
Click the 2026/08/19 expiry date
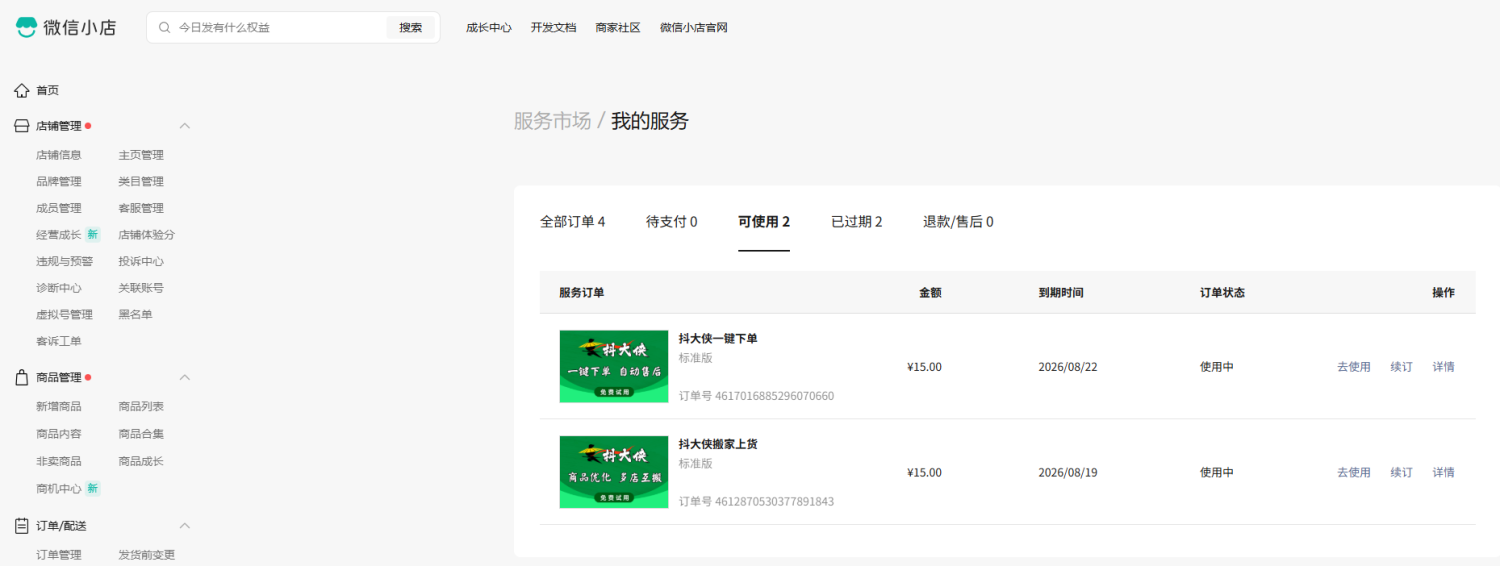click(1068, 473)
